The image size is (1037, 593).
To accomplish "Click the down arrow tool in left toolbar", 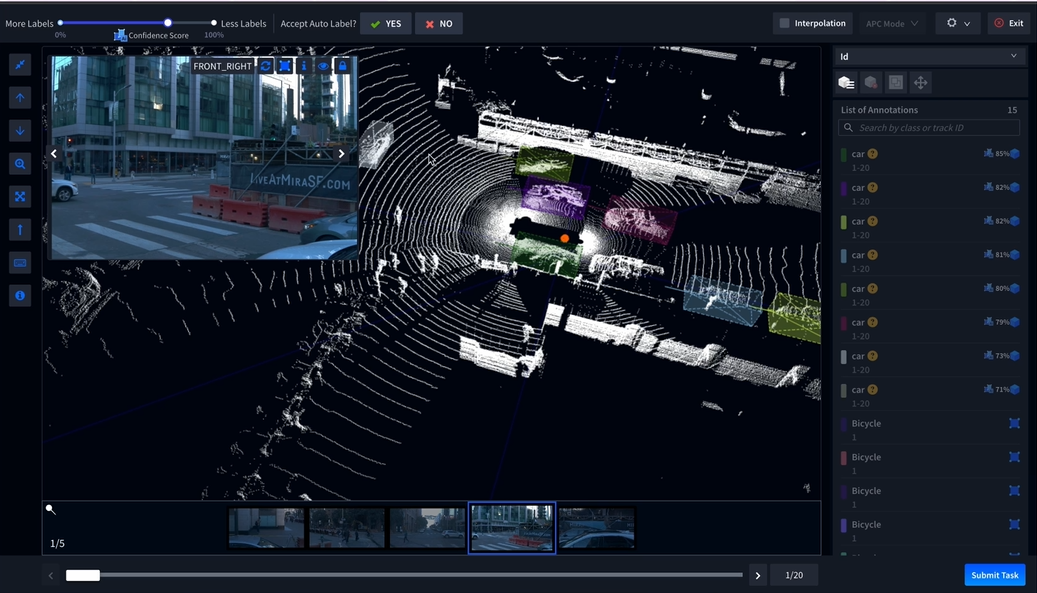I will pyautogui.click(x=20, y=131).
